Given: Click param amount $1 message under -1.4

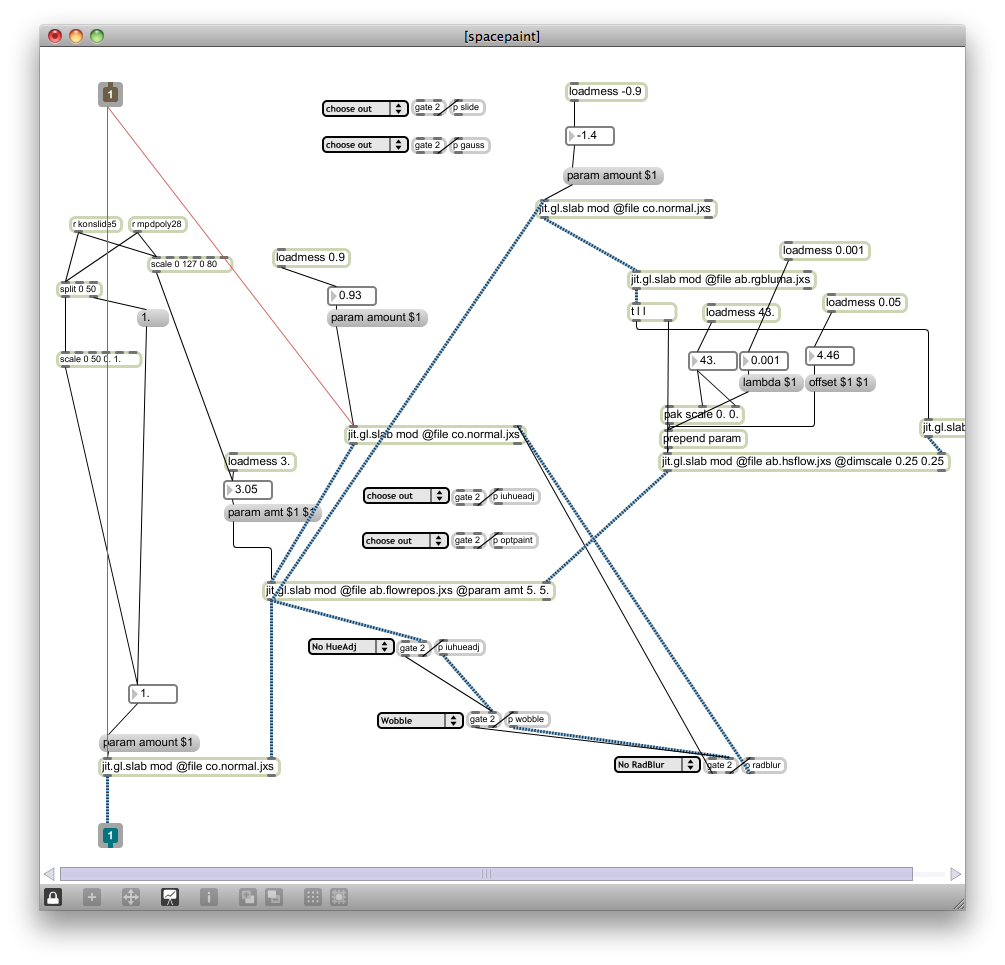Looking at the screenshot, I should tap(613, 176).
